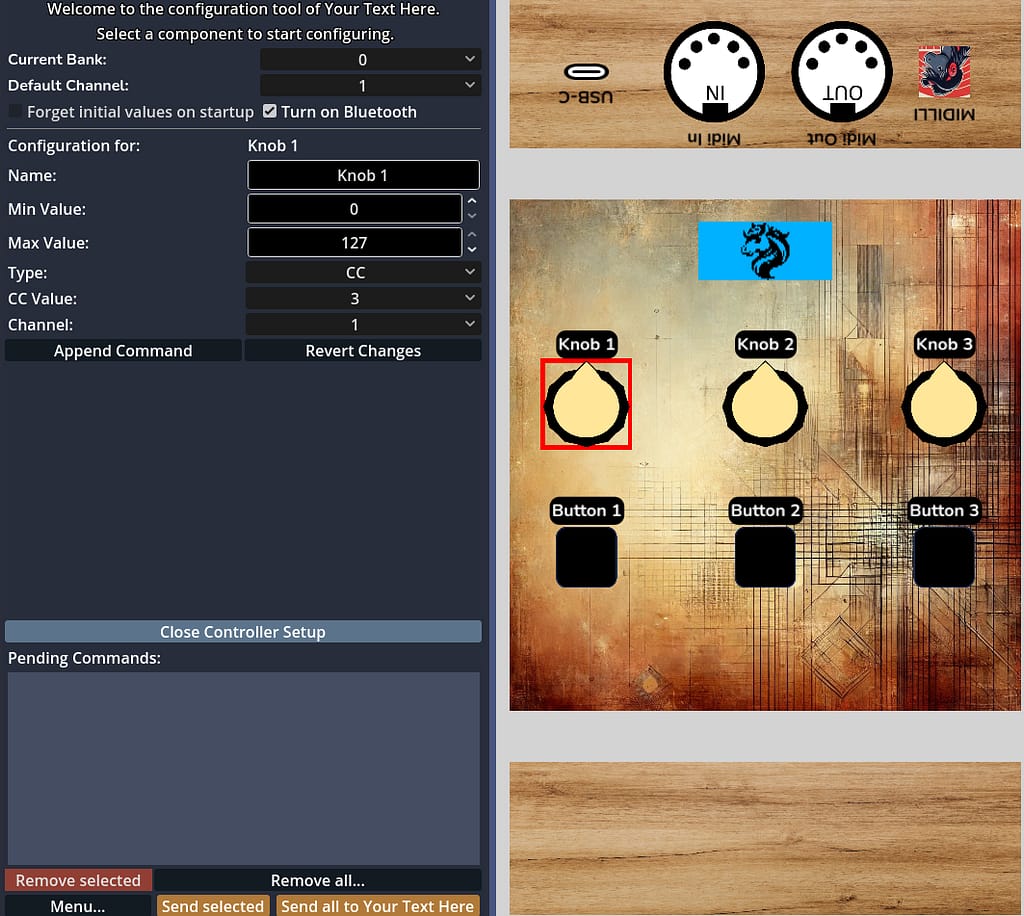Click the blue dragon logo display

[765, 250]
